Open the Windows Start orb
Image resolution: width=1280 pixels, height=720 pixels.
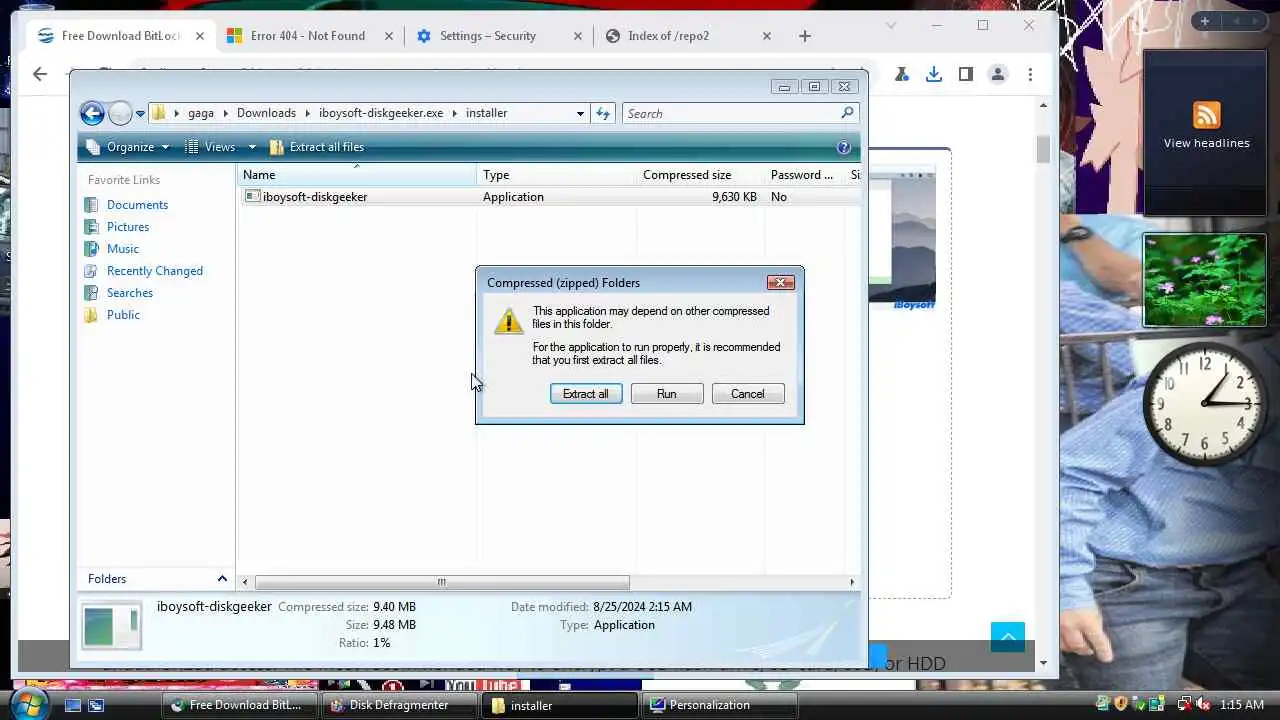[x=28, y=703]
